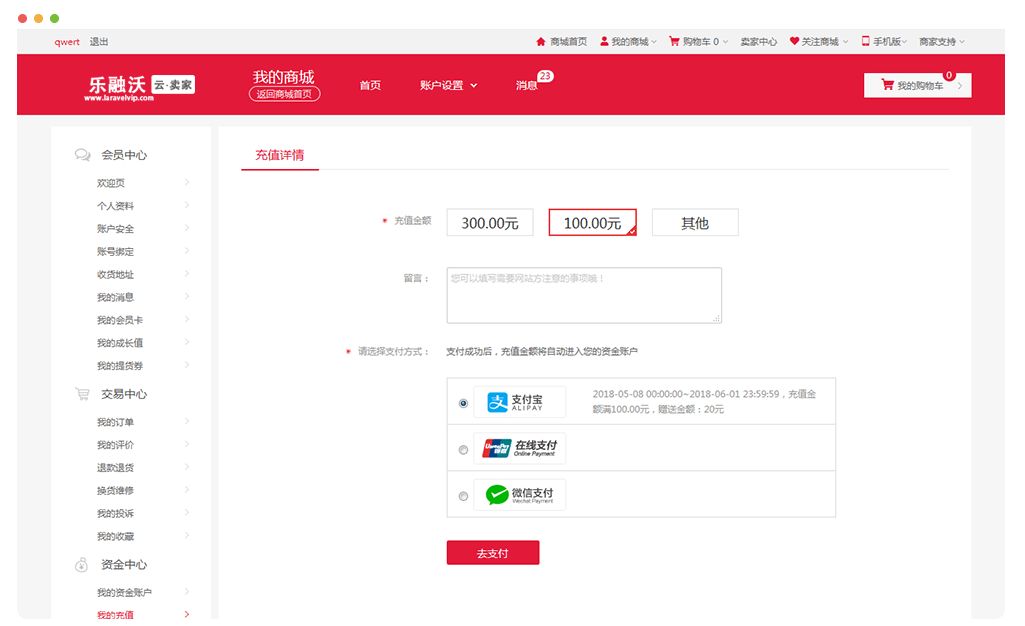Open 账号绑定 in the sidebar
This screenshot has width=1025, height=626.
pos(116,252)
